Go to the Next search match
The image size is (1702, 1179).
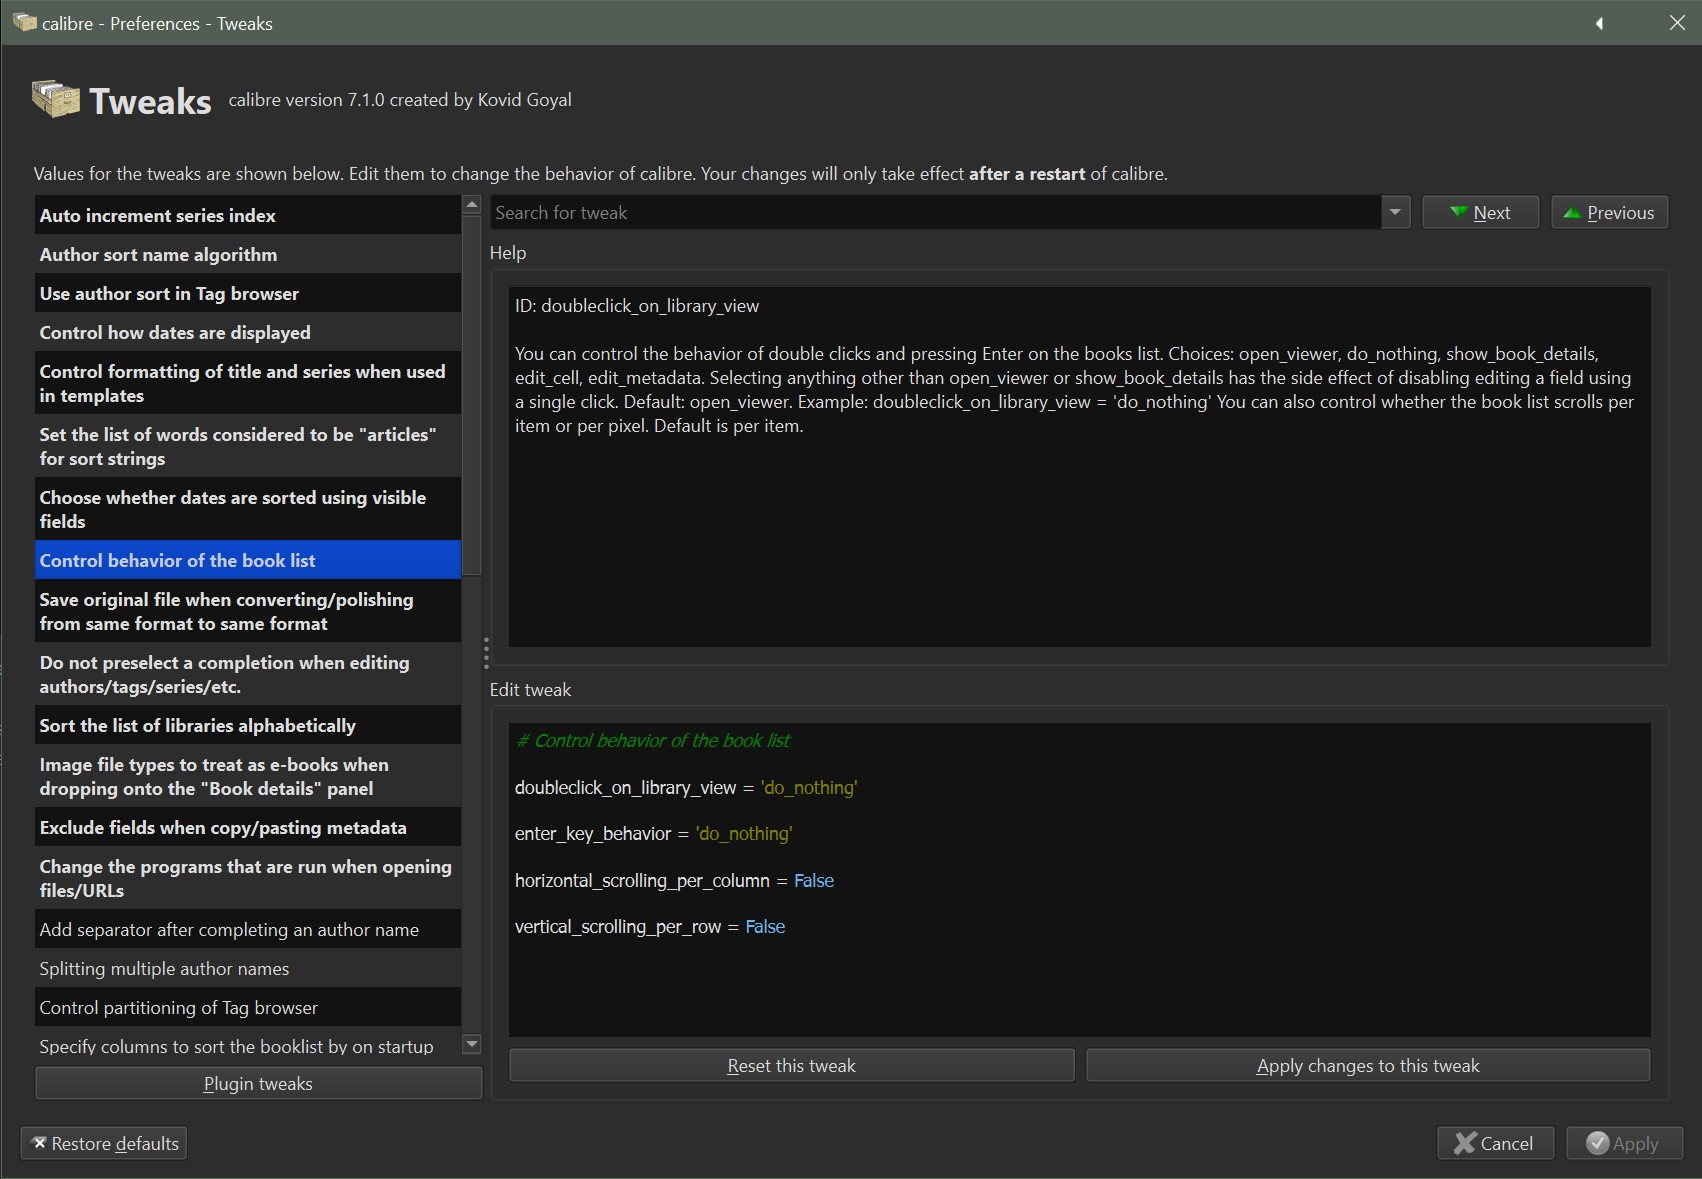click(x=1480, y=212)
